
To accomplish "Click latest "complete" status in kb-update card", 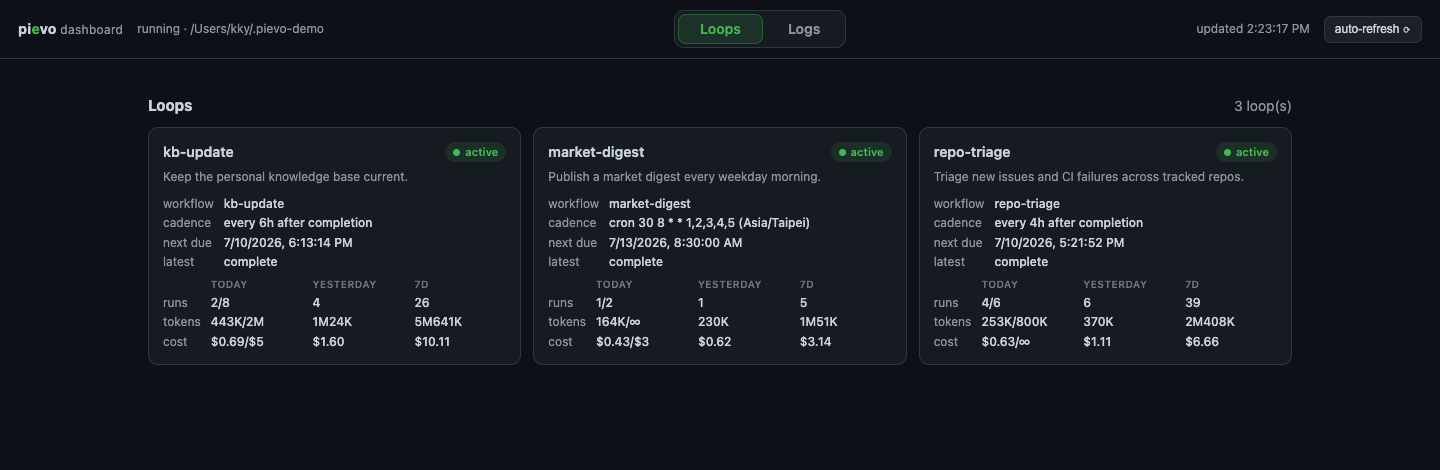I will 251,262.
